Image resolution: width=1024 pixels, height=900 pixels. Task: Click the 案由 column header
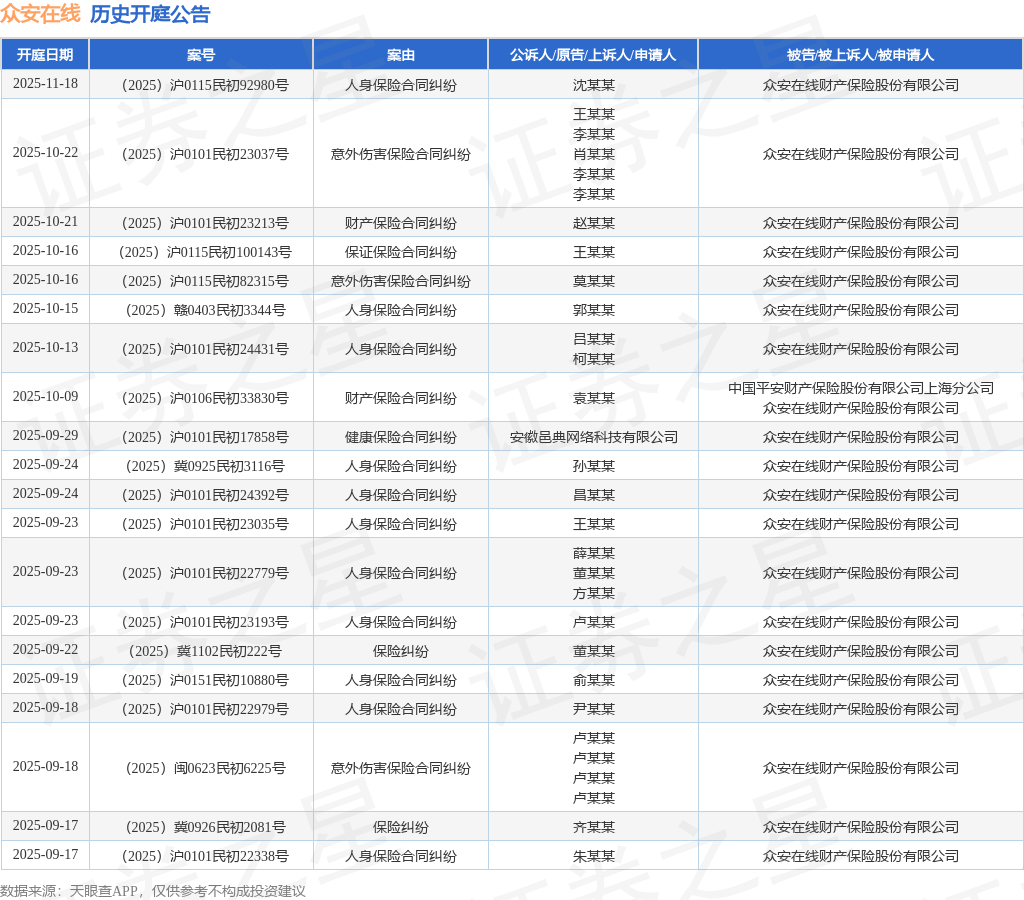tap(401, 55)
